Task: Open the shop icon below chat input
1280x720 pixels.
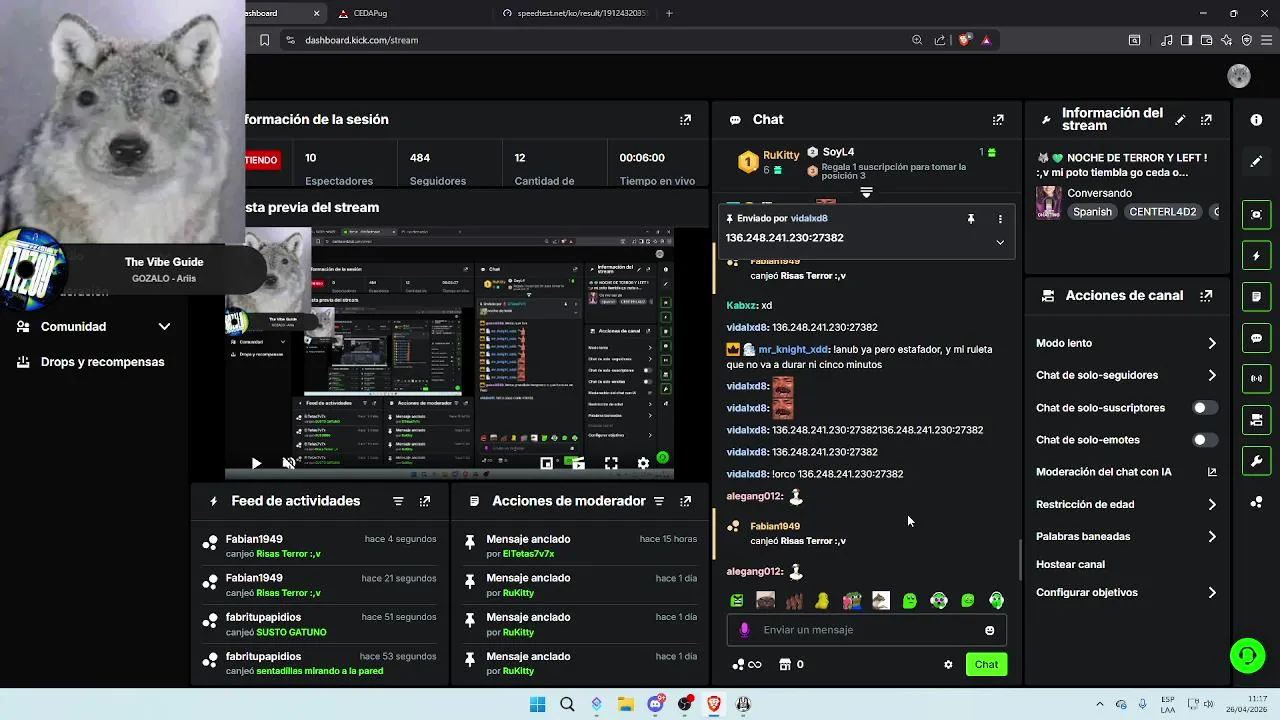Action: [785, 664]
